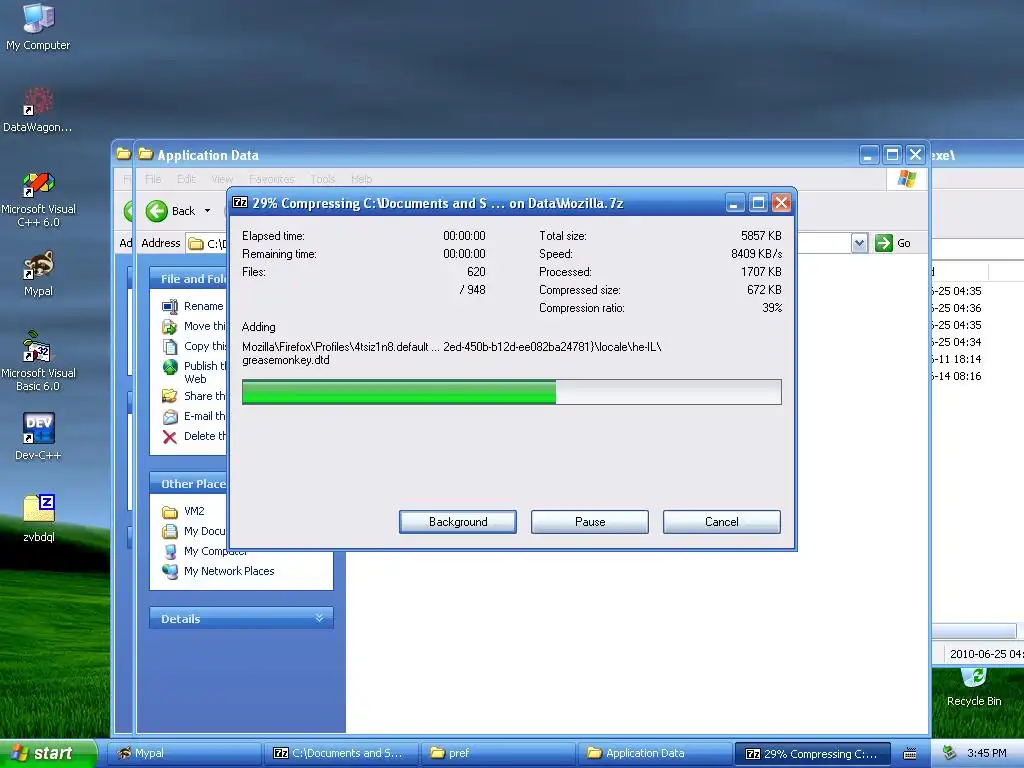Image resolution: width=1024 pixels, height=768 pixels.
Task: Click the red Delete X icon
Action: pos(170,437)
